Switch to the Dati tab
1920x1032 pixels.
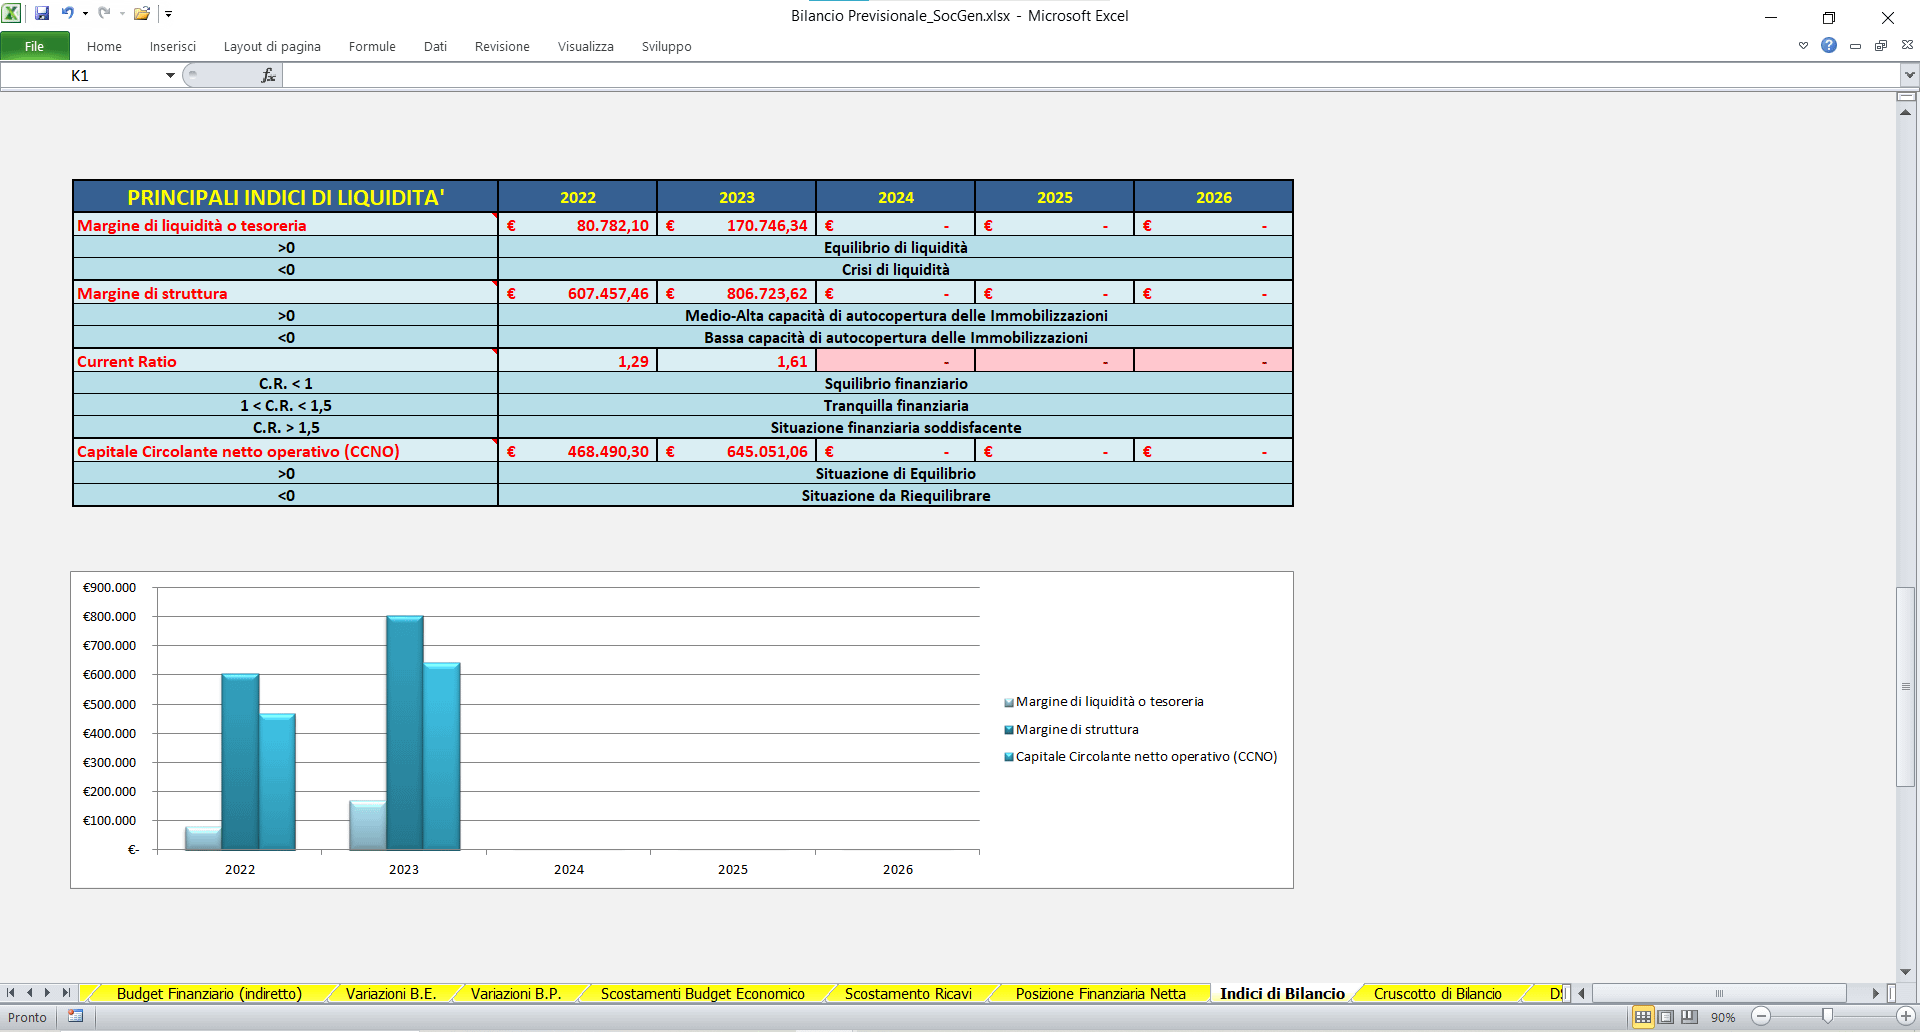coord(435,46)
